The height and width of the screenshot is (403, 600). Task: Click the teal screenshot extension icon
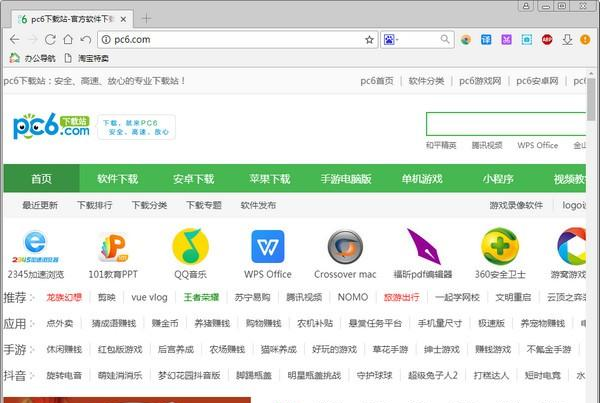coord(527,39)
